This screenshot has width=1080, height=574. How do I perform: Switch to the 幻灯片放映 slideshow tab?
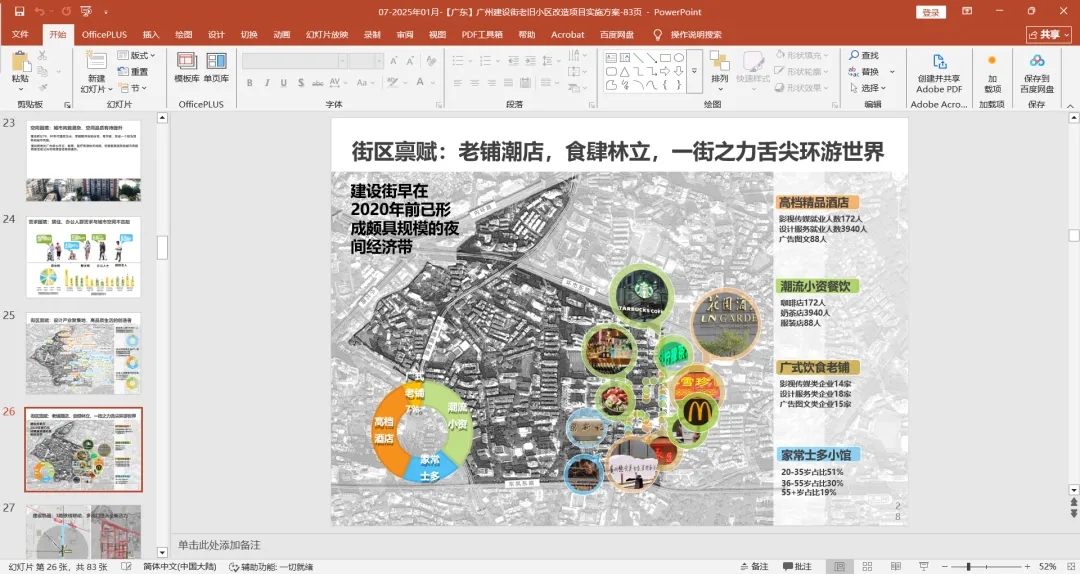326,34
